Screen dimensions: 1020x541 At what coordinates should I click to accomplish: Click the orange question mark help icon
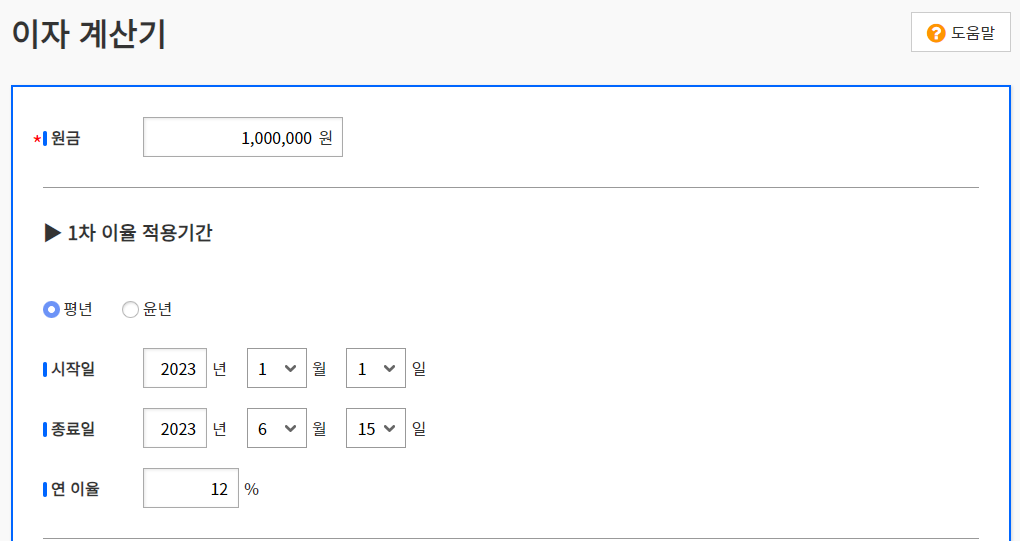click(935, 33)
